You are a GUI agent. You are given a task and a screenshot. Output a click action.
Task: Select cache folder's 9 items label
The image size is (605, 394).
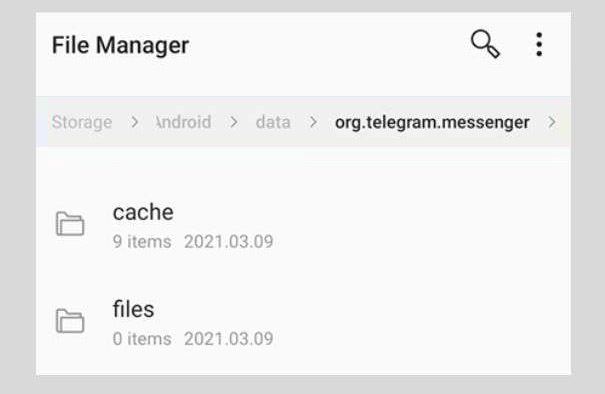click(x=142, y=242)
